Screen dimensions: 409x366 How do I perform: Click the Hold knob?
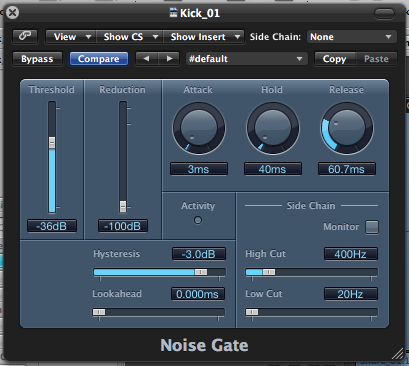[273, 128]
